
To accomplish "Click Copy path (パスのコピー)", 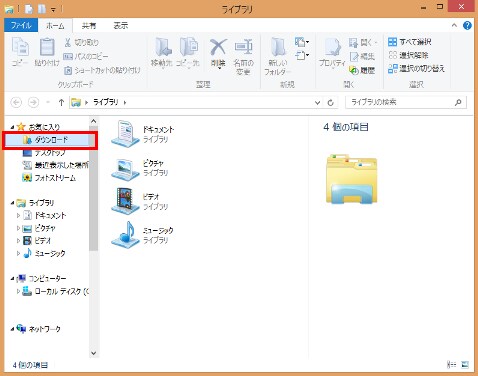I will tap(86, 56).
